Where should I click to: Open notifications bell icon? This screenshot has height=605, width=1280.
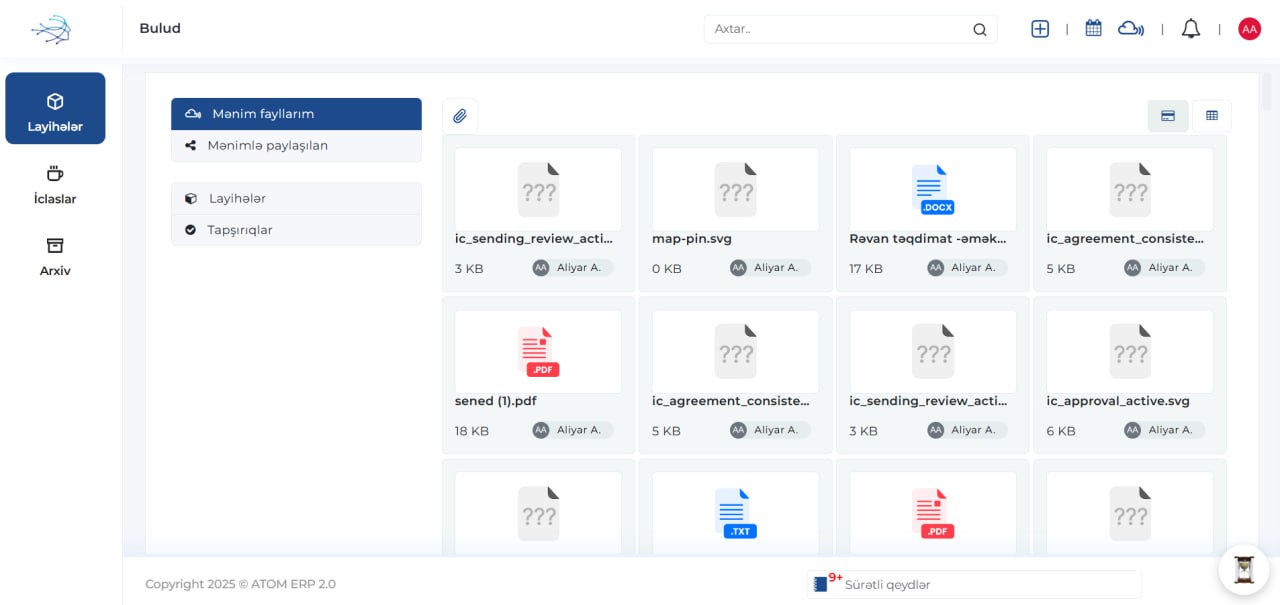1190,29
